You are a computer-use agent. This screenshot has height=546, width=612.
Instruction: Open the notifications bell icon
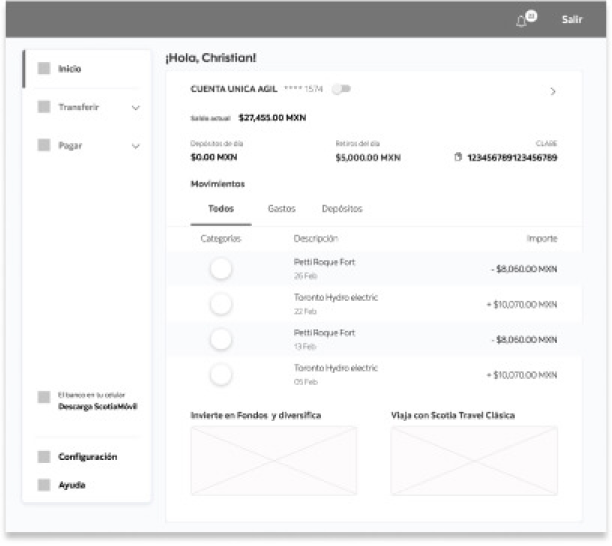tap(521, 21)
